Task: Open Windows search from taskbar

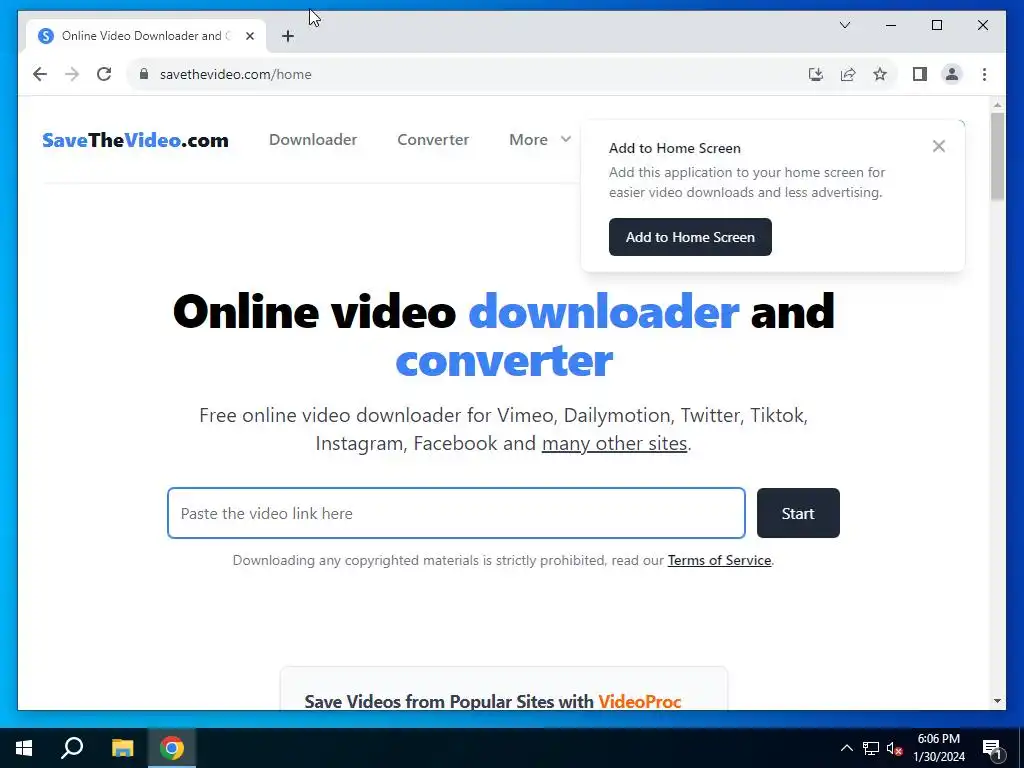Action: 72,748
